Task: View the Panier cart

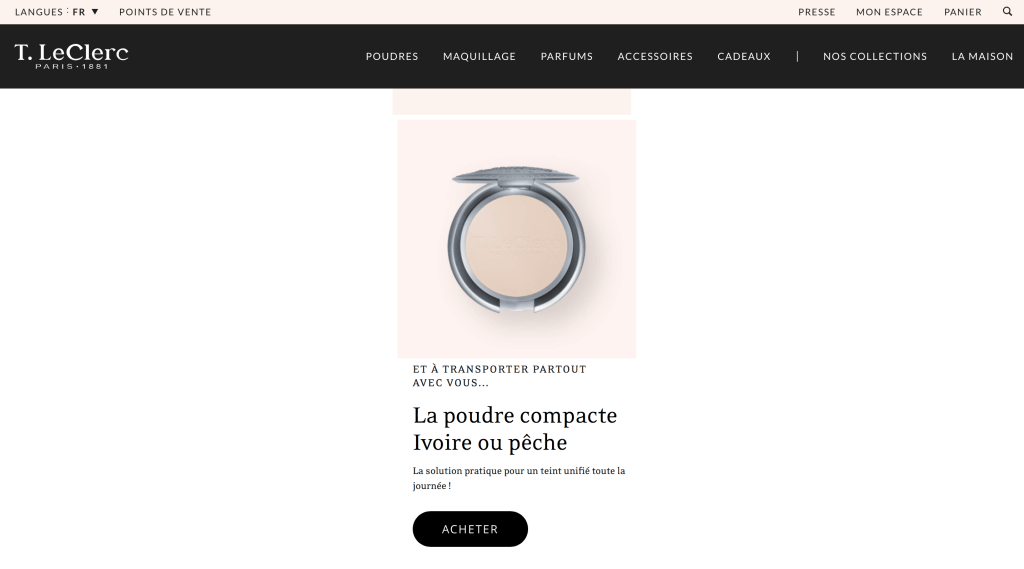Action: (x=962, y=12)
